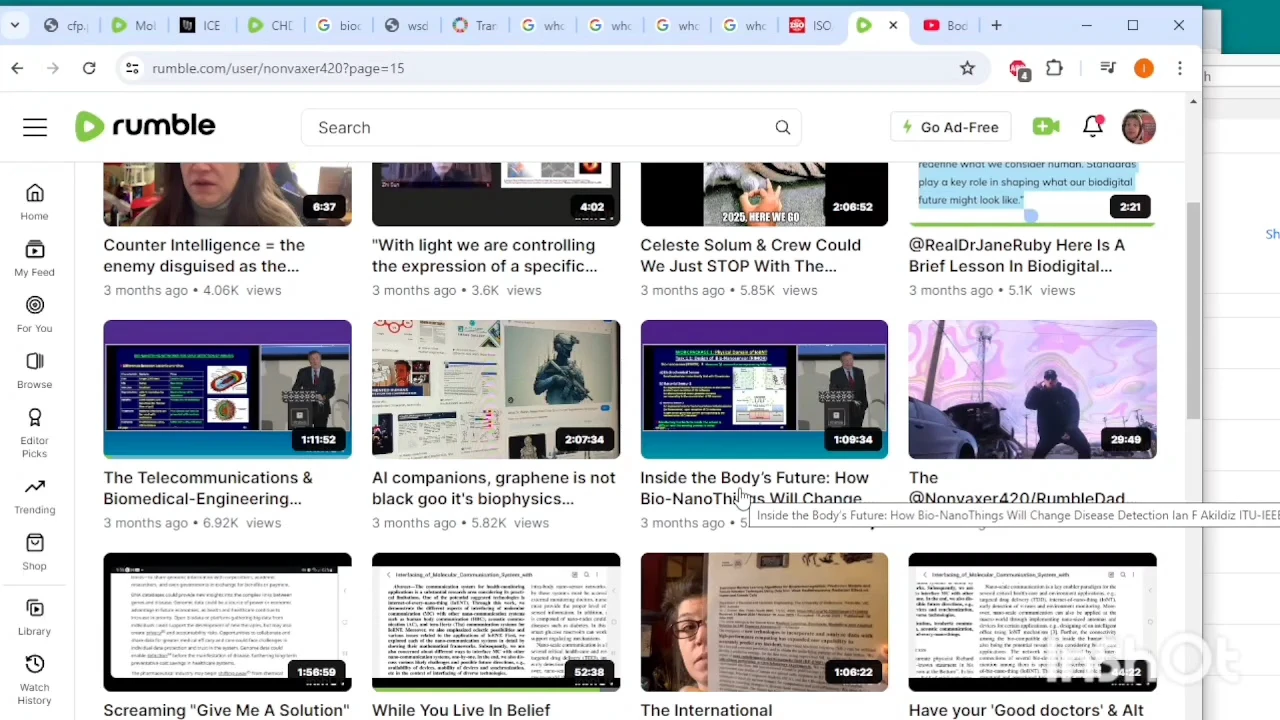The image size is (1280, 720).
Task: Switch to the Tran tab
Action: (x=473, y=25)
